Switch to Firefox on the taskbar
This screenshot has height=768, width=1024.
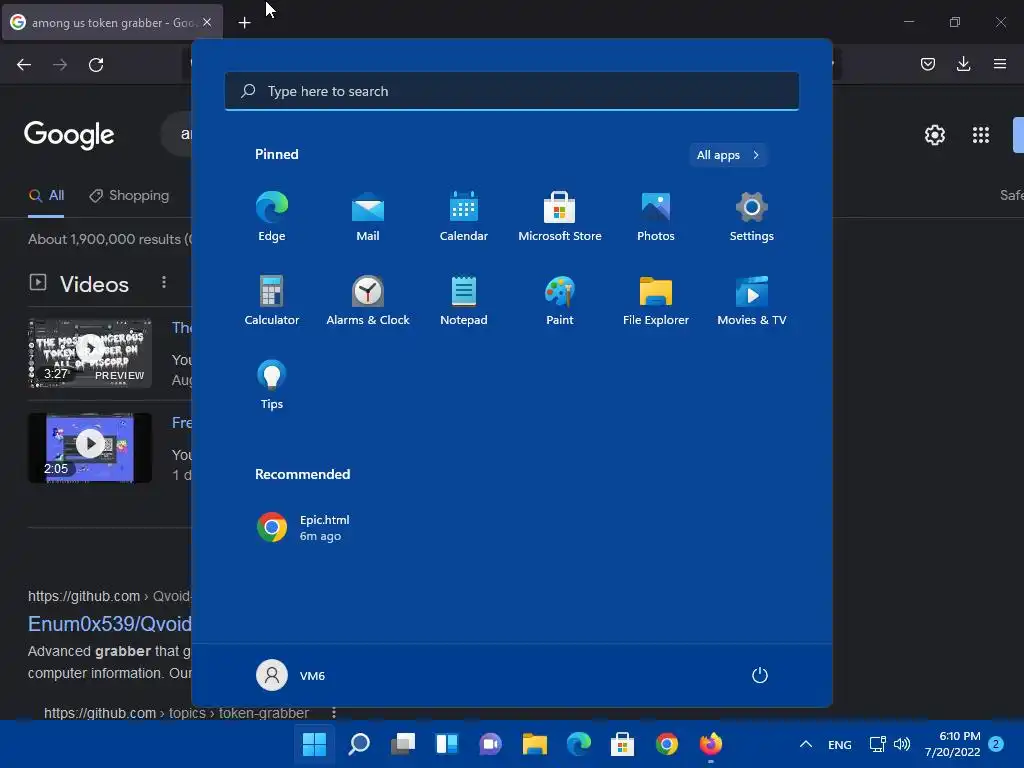(711, 744)
